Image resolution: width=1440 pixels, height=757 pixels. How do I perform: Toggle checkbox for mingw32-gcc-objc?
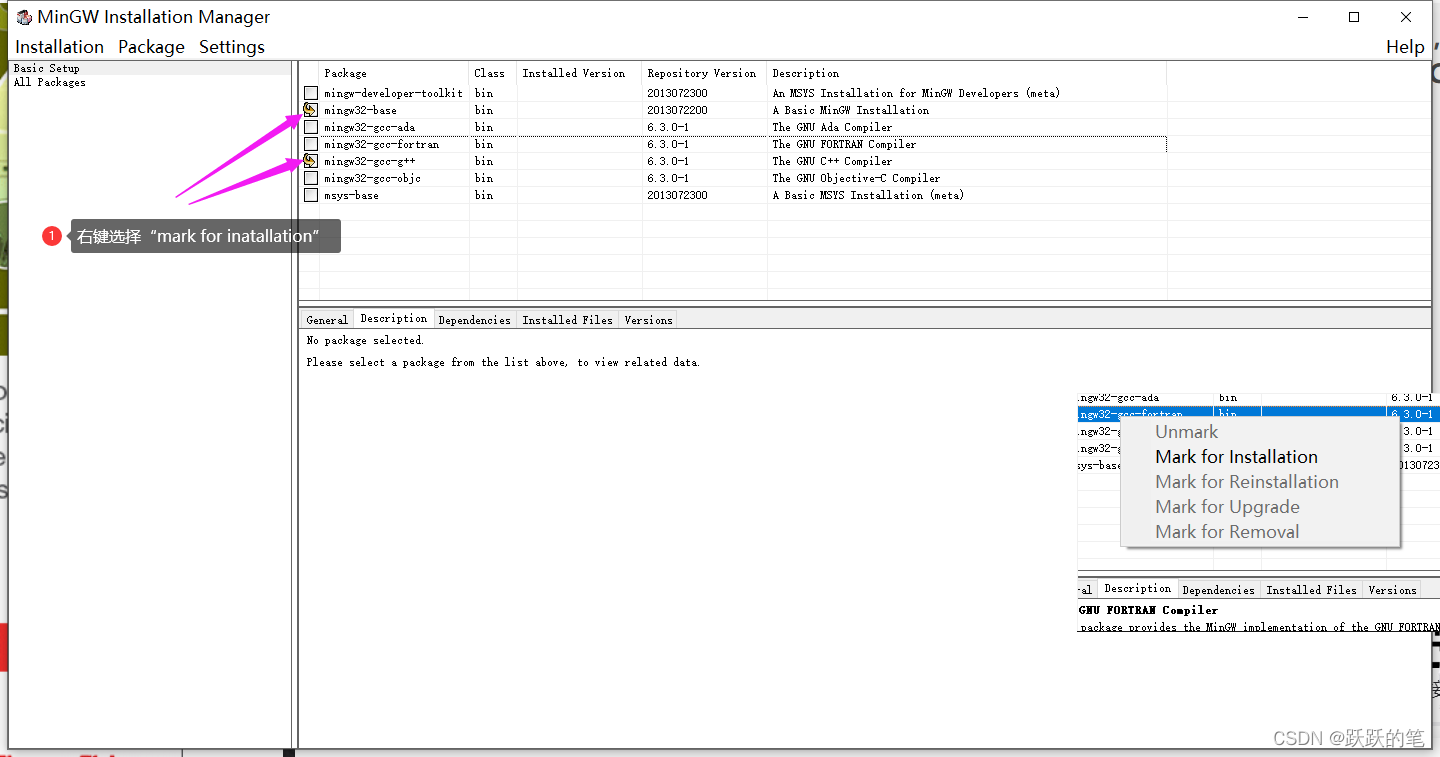(x=311, y=178)
